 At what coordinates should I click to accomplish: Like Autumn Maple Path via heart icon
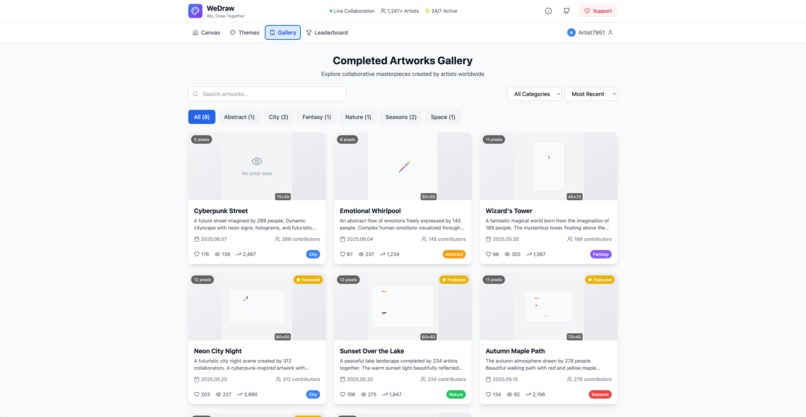[x=488, y=394]
